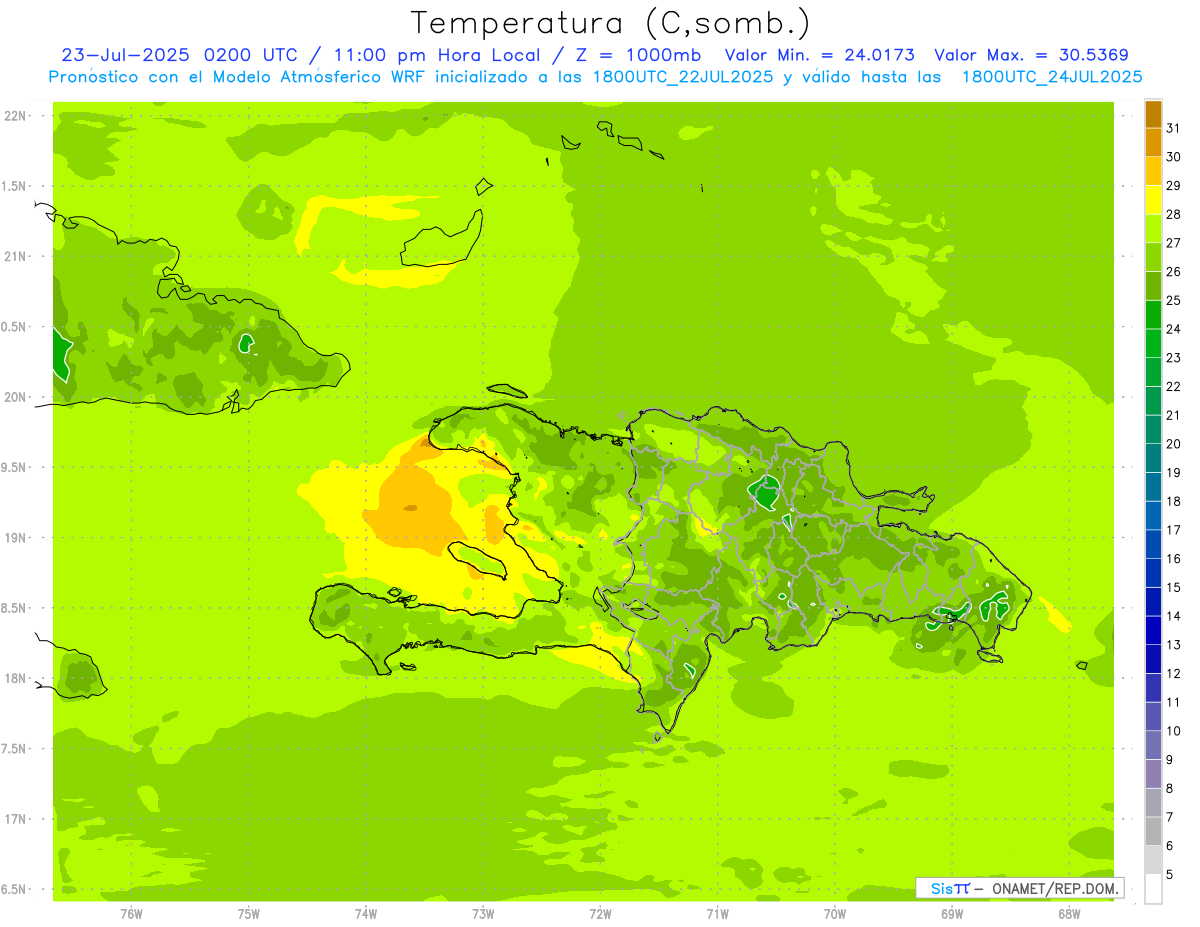
Task: Click the legend value label '31'
Action: pos(1174,128)
